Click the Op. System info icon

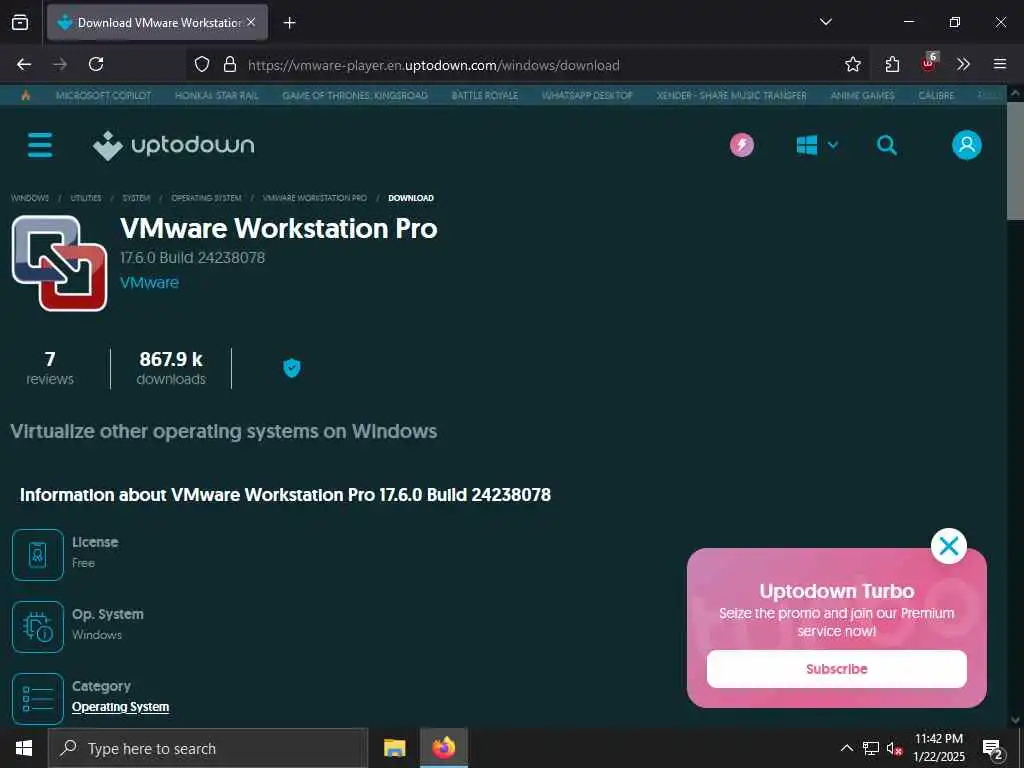[38, 627]
